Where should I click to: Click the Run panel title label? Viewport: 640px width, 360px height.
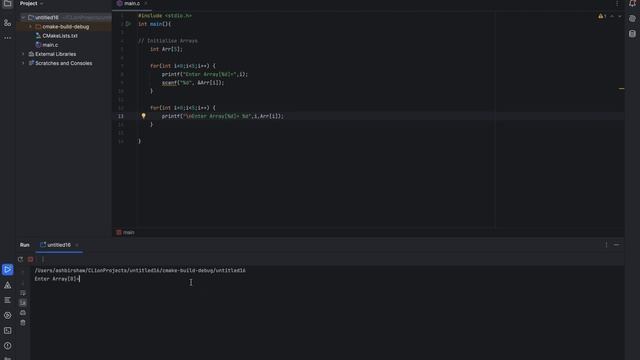point(24,245)
